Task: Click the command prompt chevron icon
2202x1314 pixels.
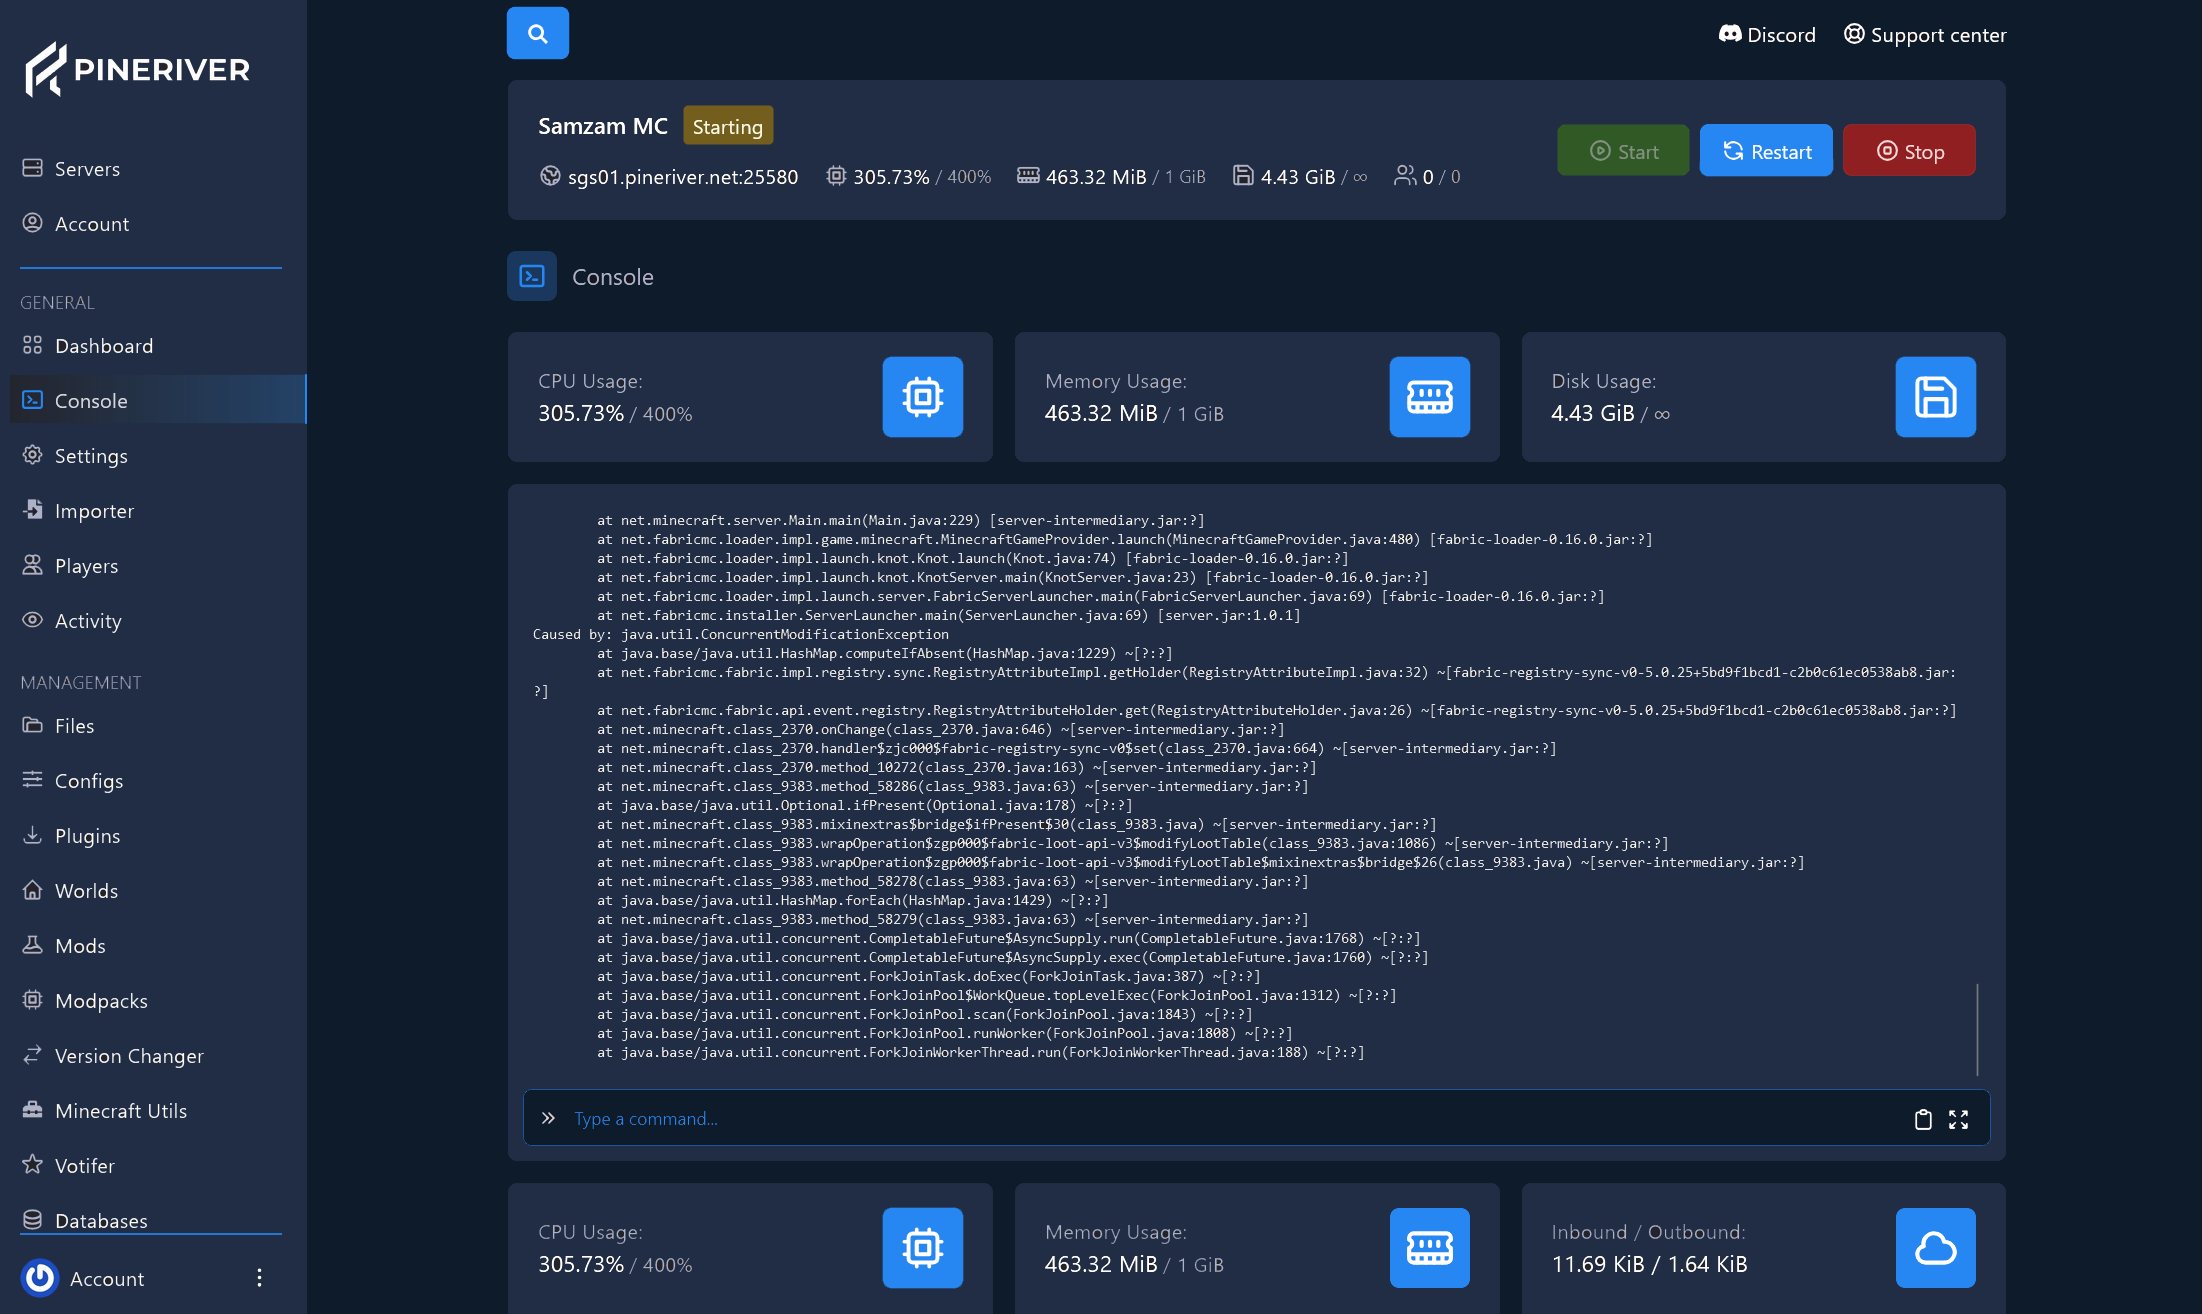Action: [x=548, y=1118]
